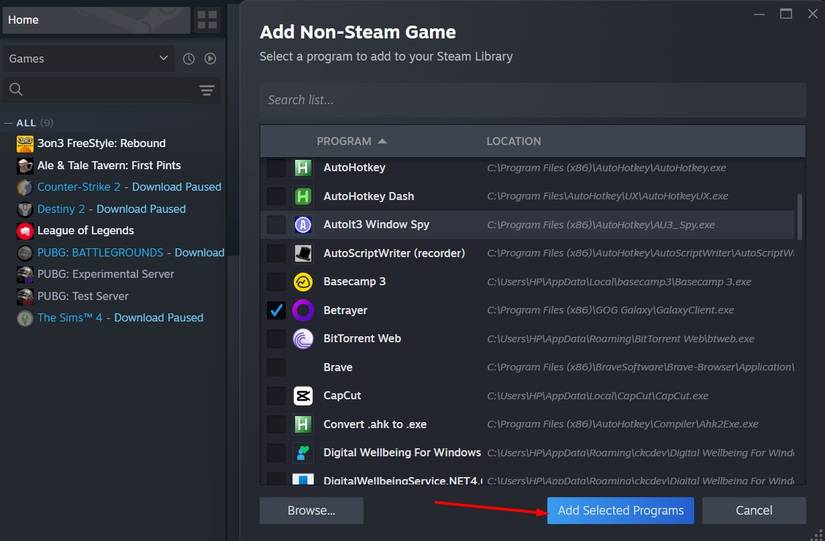Click the Brave program name
The width and height of the screenshot is (825, 541).
coord(338,367)
